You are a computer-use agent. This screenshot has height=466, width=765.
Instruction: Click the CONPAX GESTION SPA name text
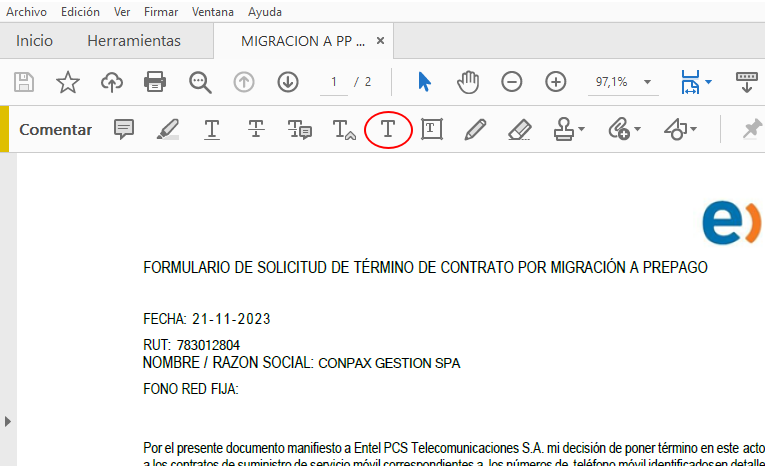pyautogui.click(x=389, y=364)
